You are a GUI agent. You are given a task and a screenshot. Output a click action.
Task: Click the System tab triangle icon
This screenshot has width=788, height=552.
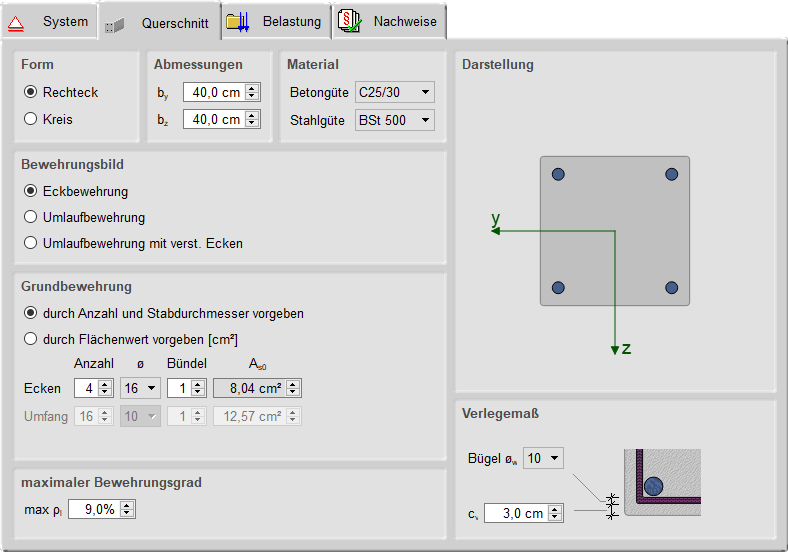pyautogui.click(x=17, y=22)
